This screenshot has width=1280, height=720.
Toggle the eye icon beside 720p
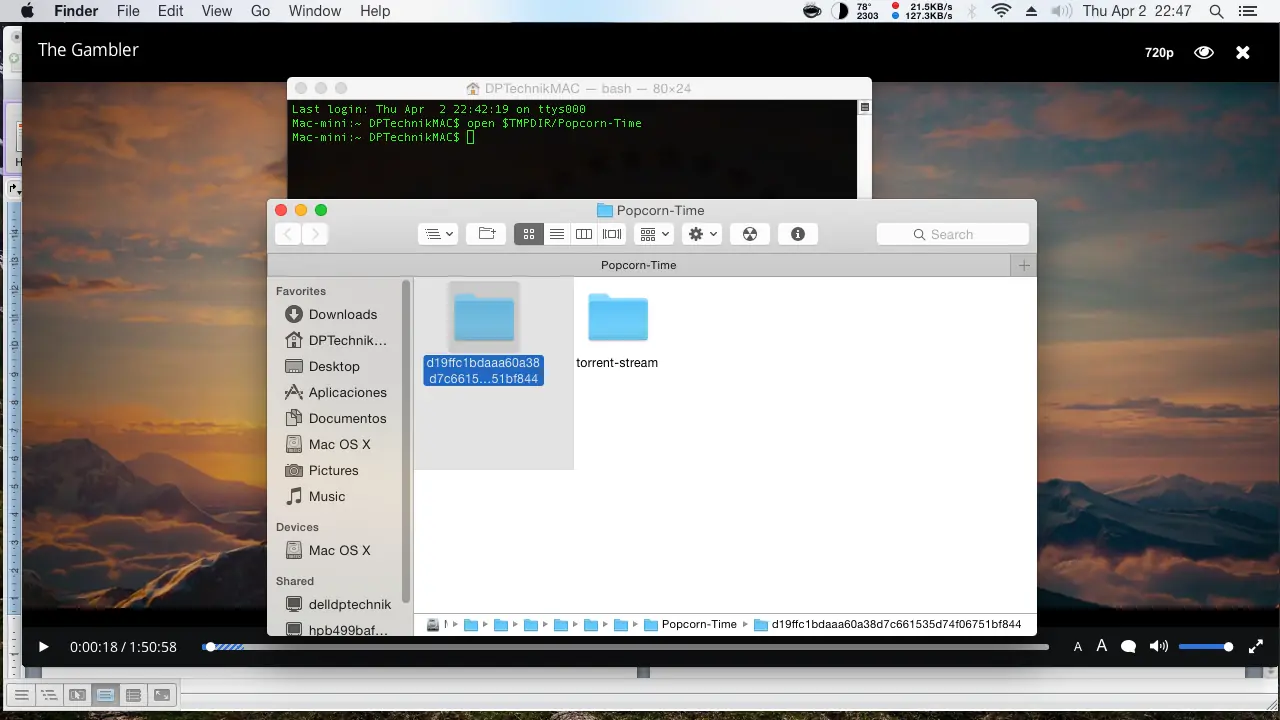pyautogui.click(x=1204, y=52)
